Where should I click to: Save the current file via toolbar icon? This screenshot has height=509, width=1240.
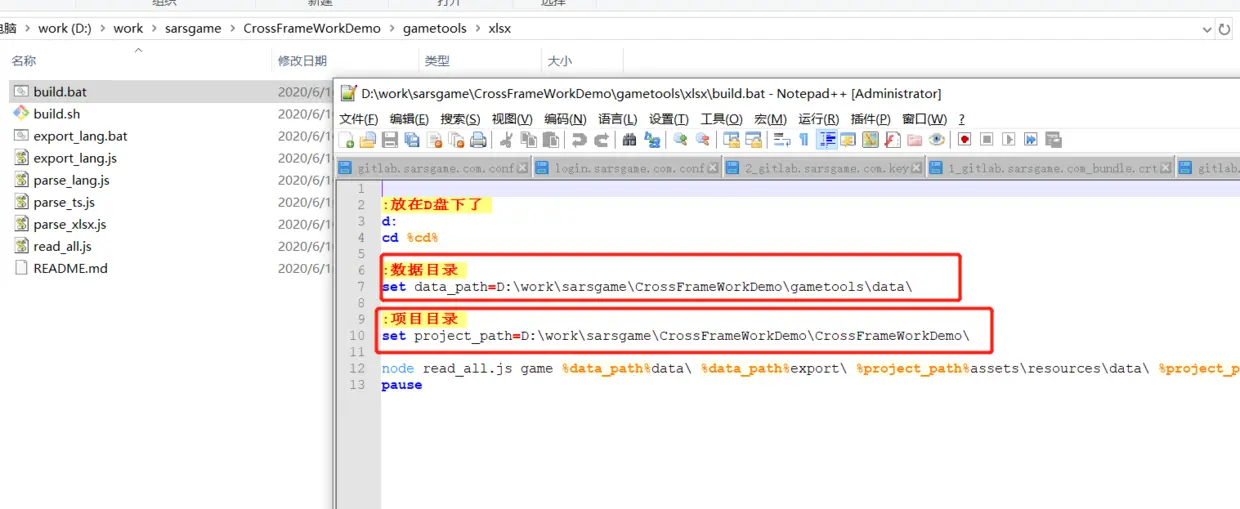tap(390, 140)
